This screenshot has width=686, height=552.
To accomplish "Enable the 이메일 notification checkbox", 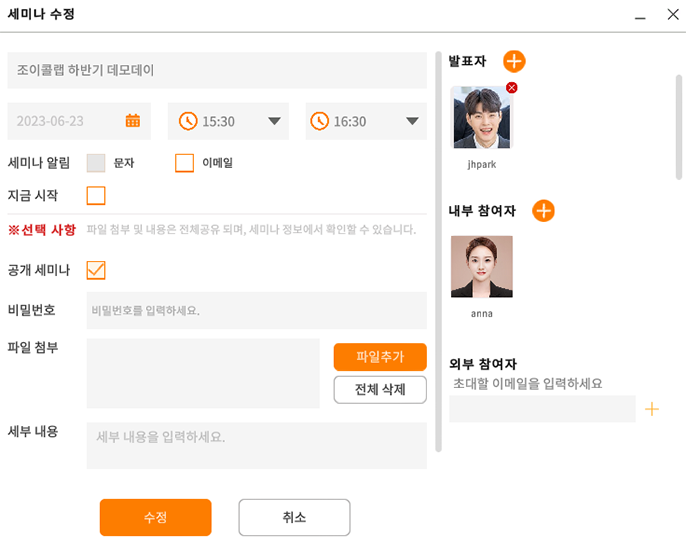I will coord(184,163).
